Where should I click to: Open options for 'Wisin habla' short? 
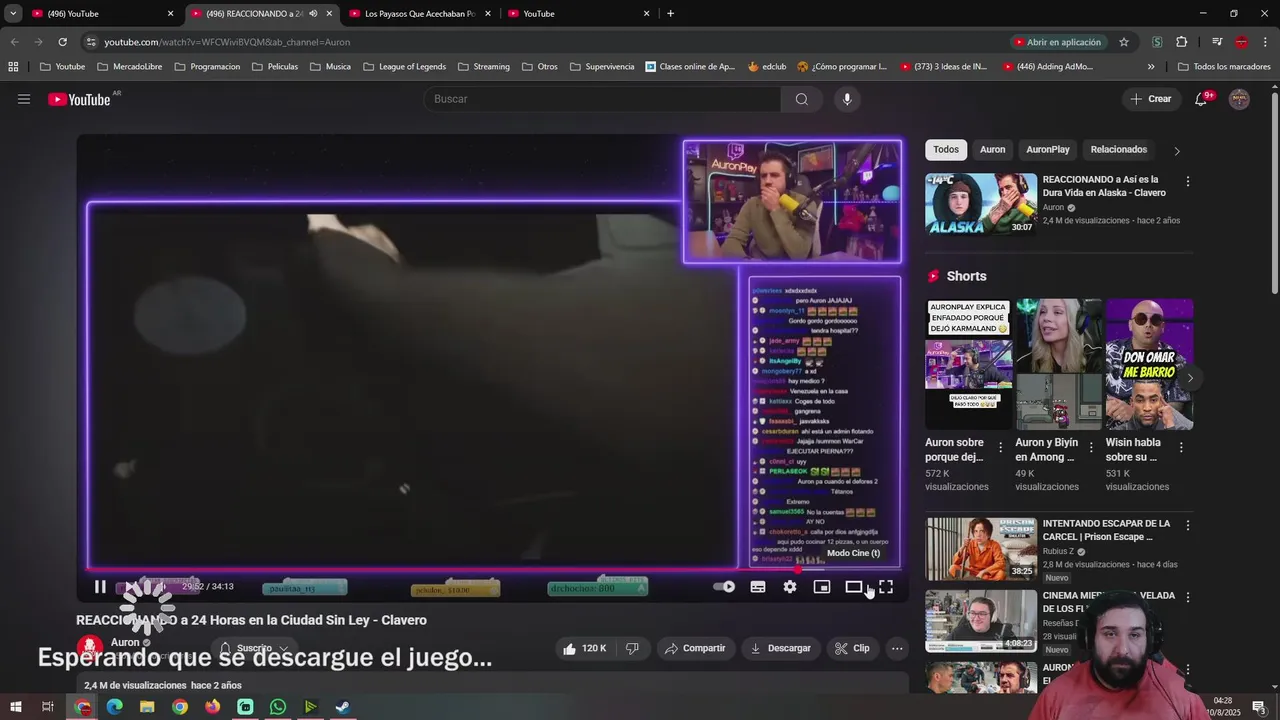point(1181,448)
